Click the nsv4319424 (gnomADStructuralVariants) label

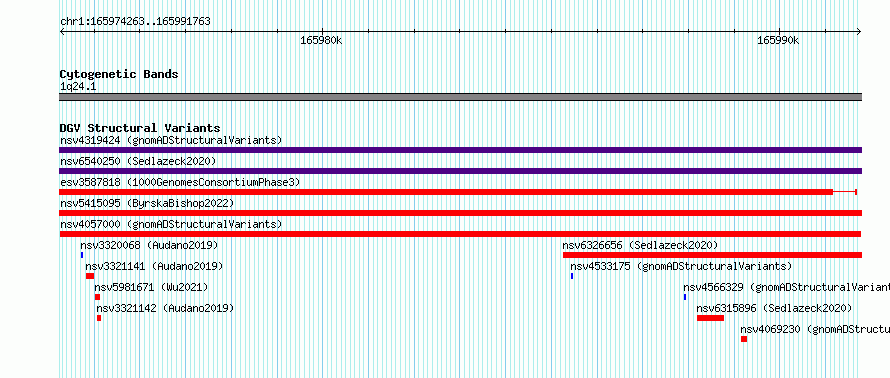pyautogui.click(x=171, y=140)
